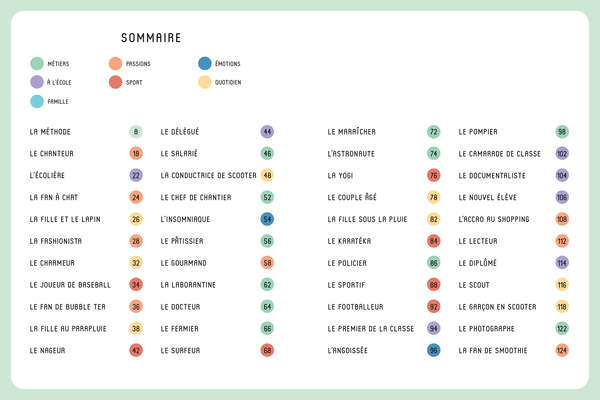Click the Sommaire heading
The width and height of the screenshot is (600, 400).
point(150,38)
